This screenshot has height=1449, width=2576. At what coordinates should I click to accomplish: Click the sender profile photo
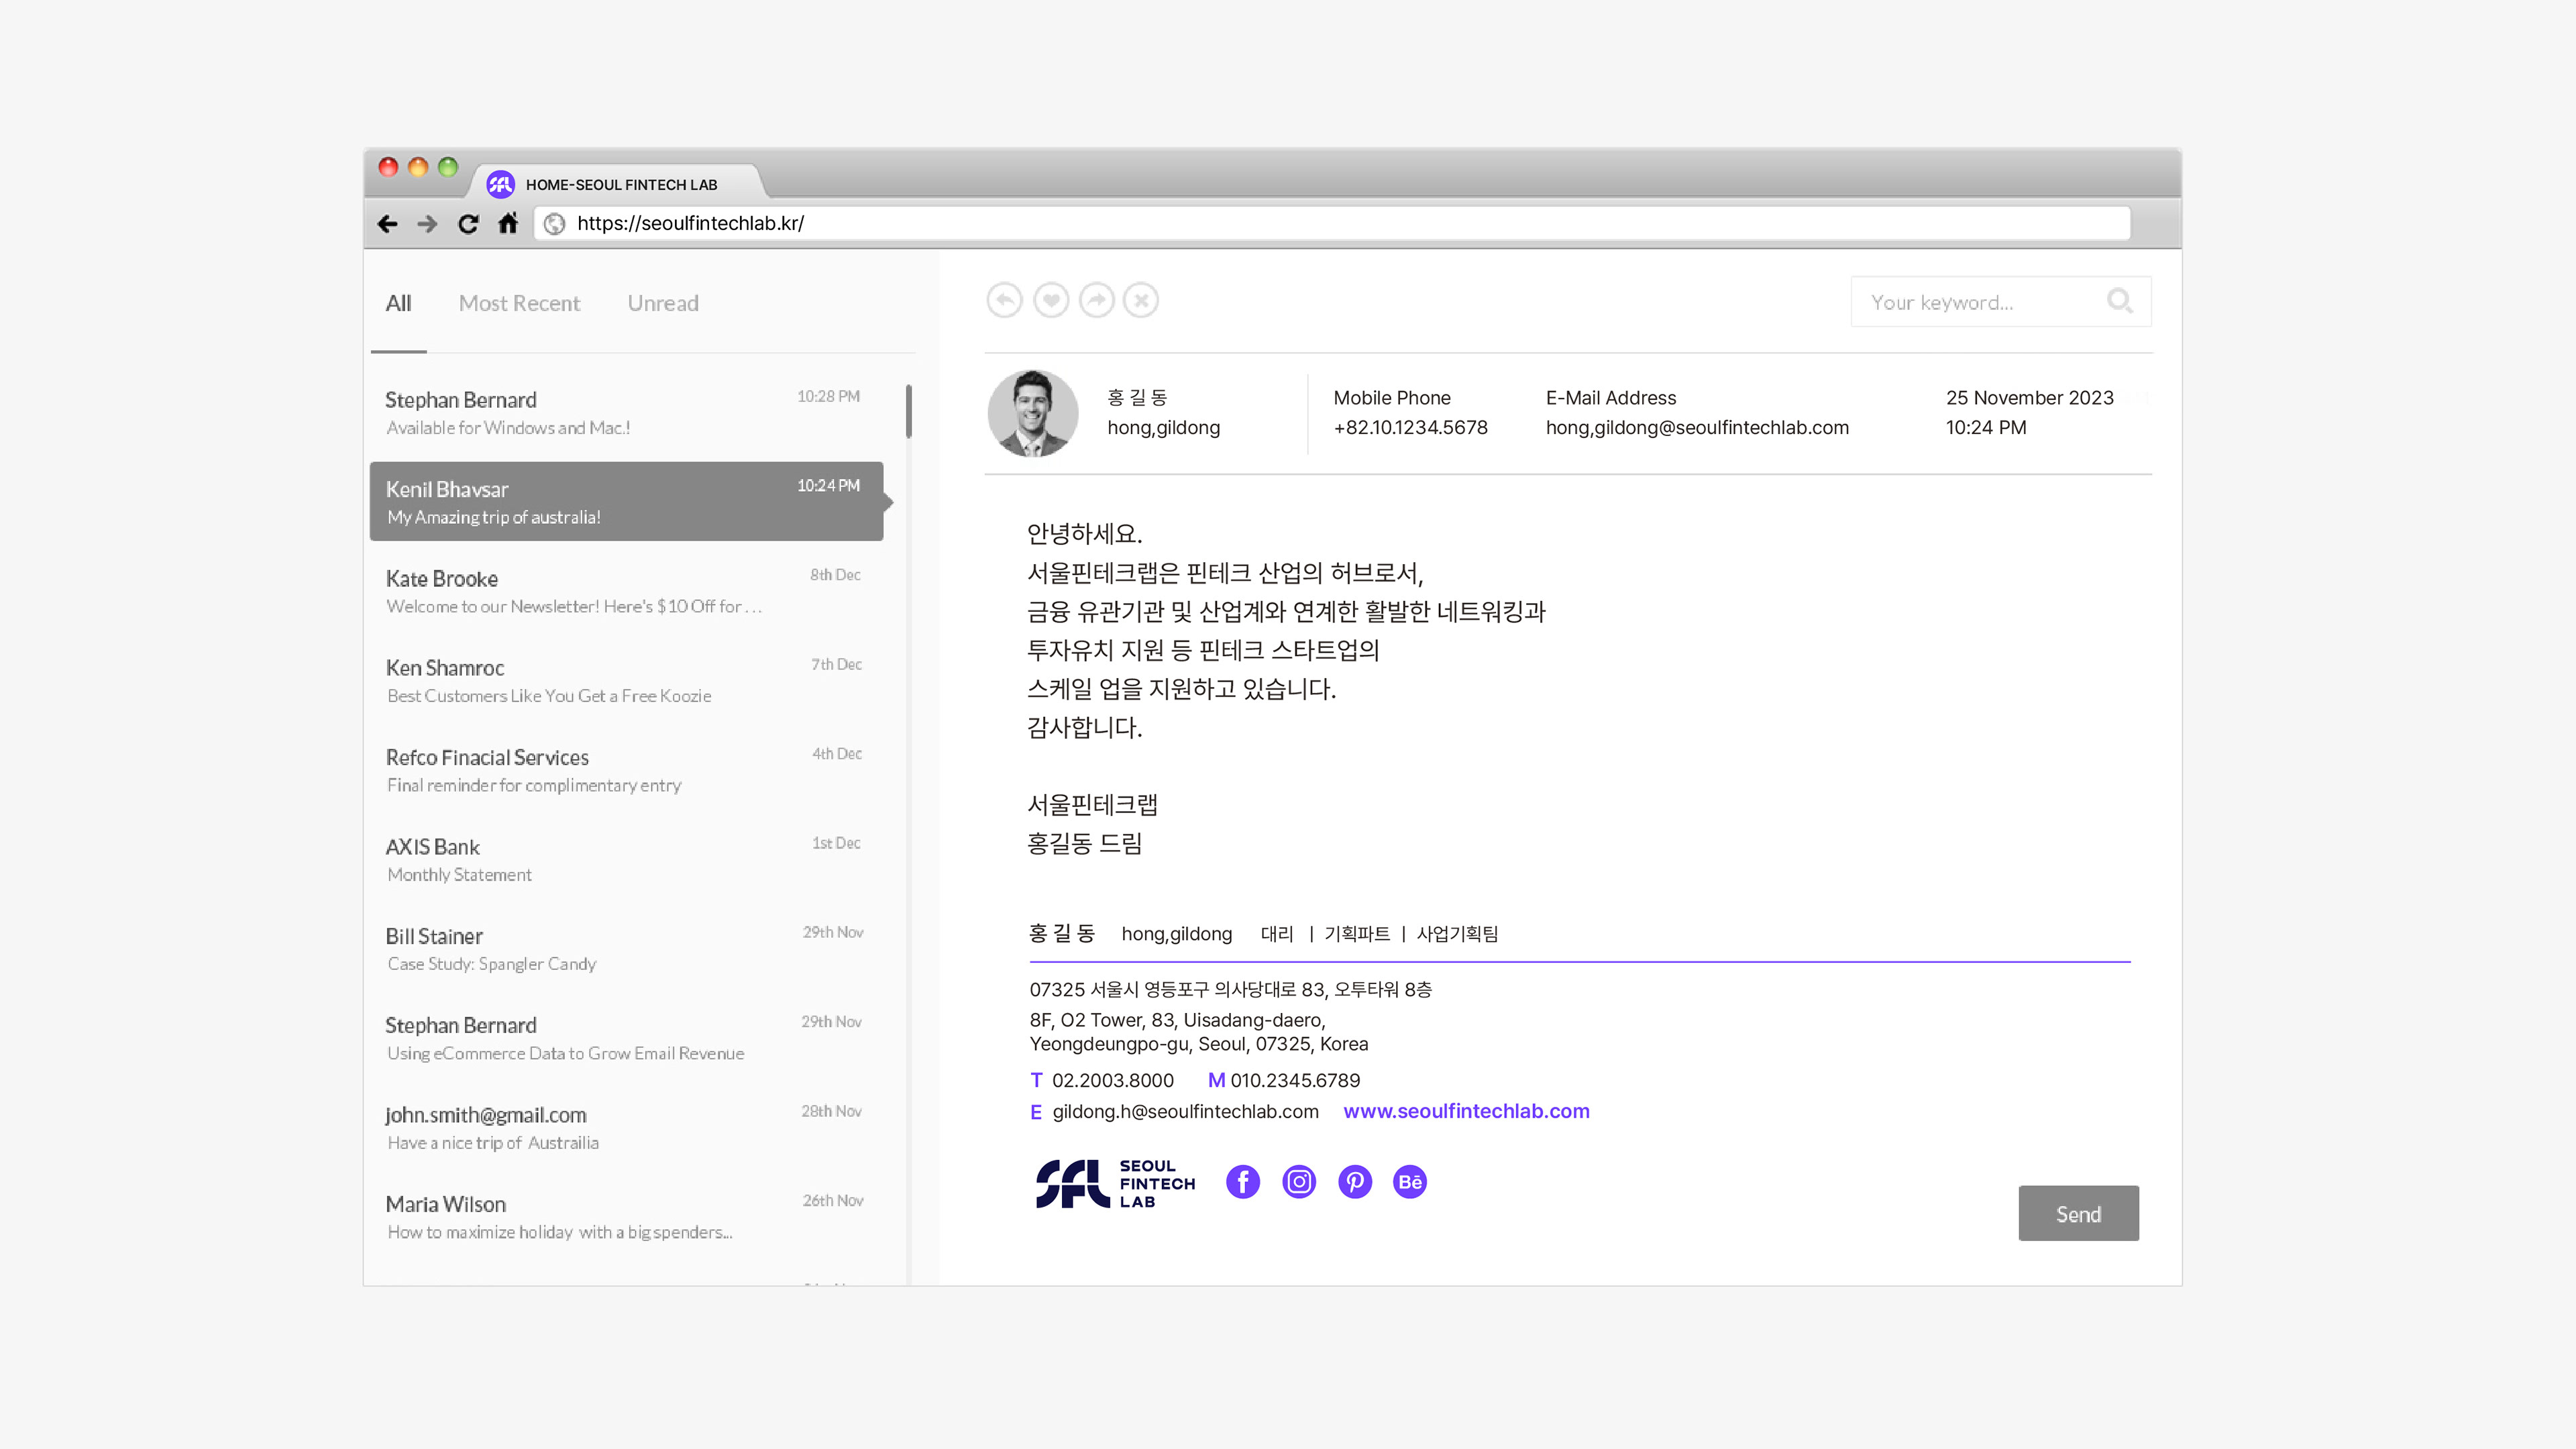pos(1033,413)
